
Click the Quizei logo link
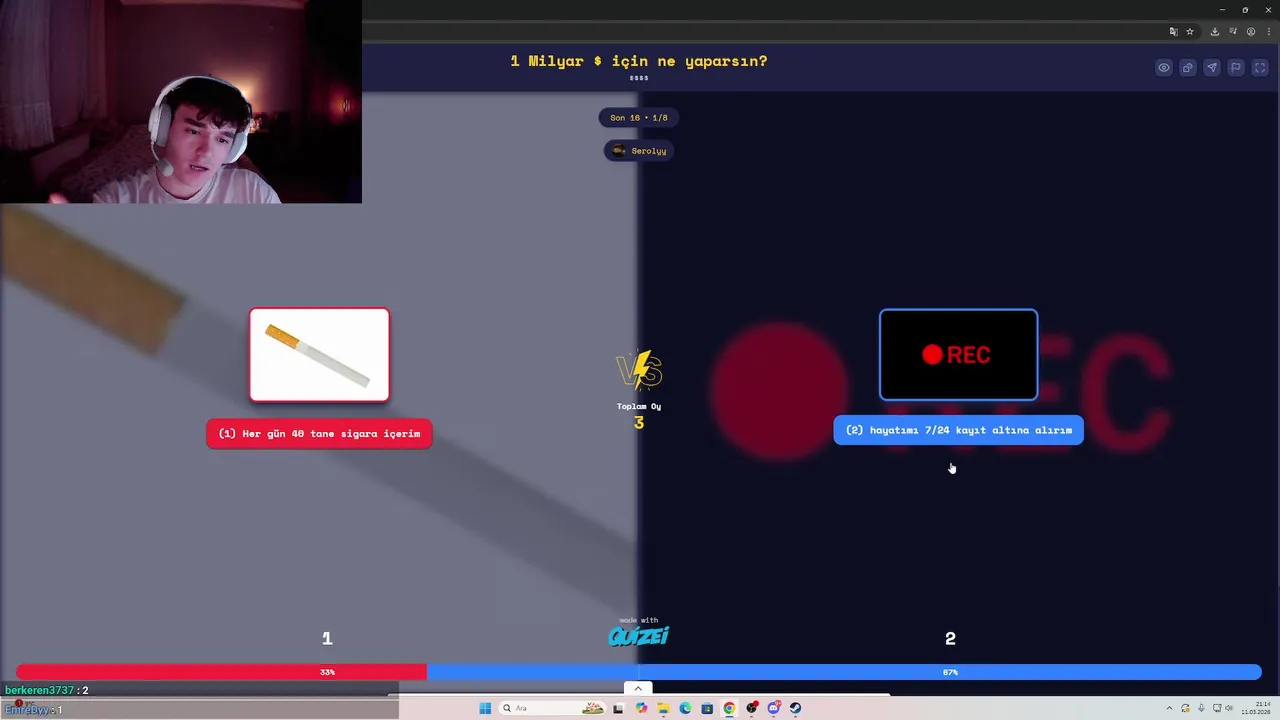coord(638,635)
